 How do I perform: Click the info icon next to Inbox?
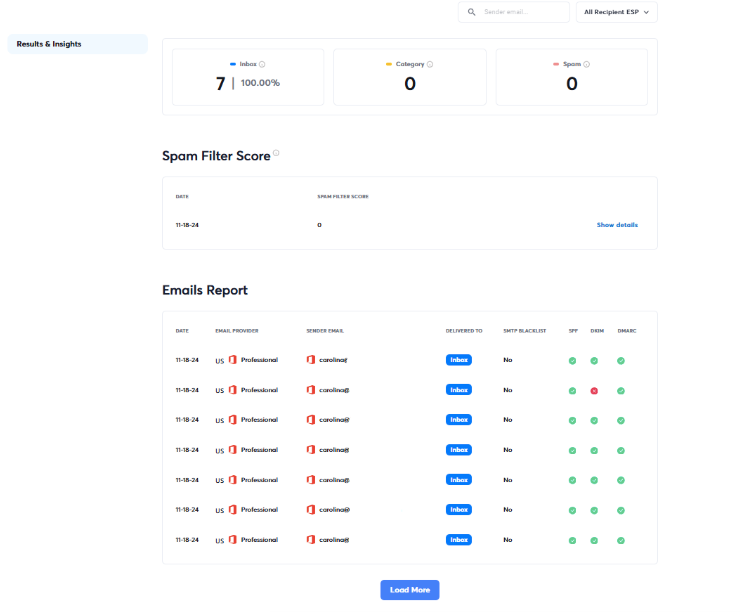[x=262, y=64]
